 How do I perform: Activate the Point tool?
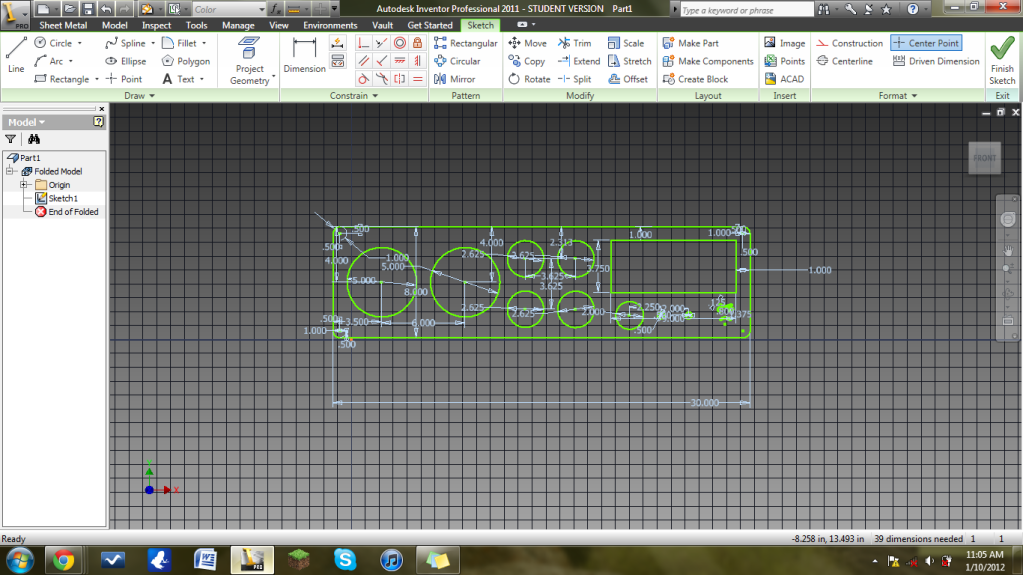pos(123,79)
